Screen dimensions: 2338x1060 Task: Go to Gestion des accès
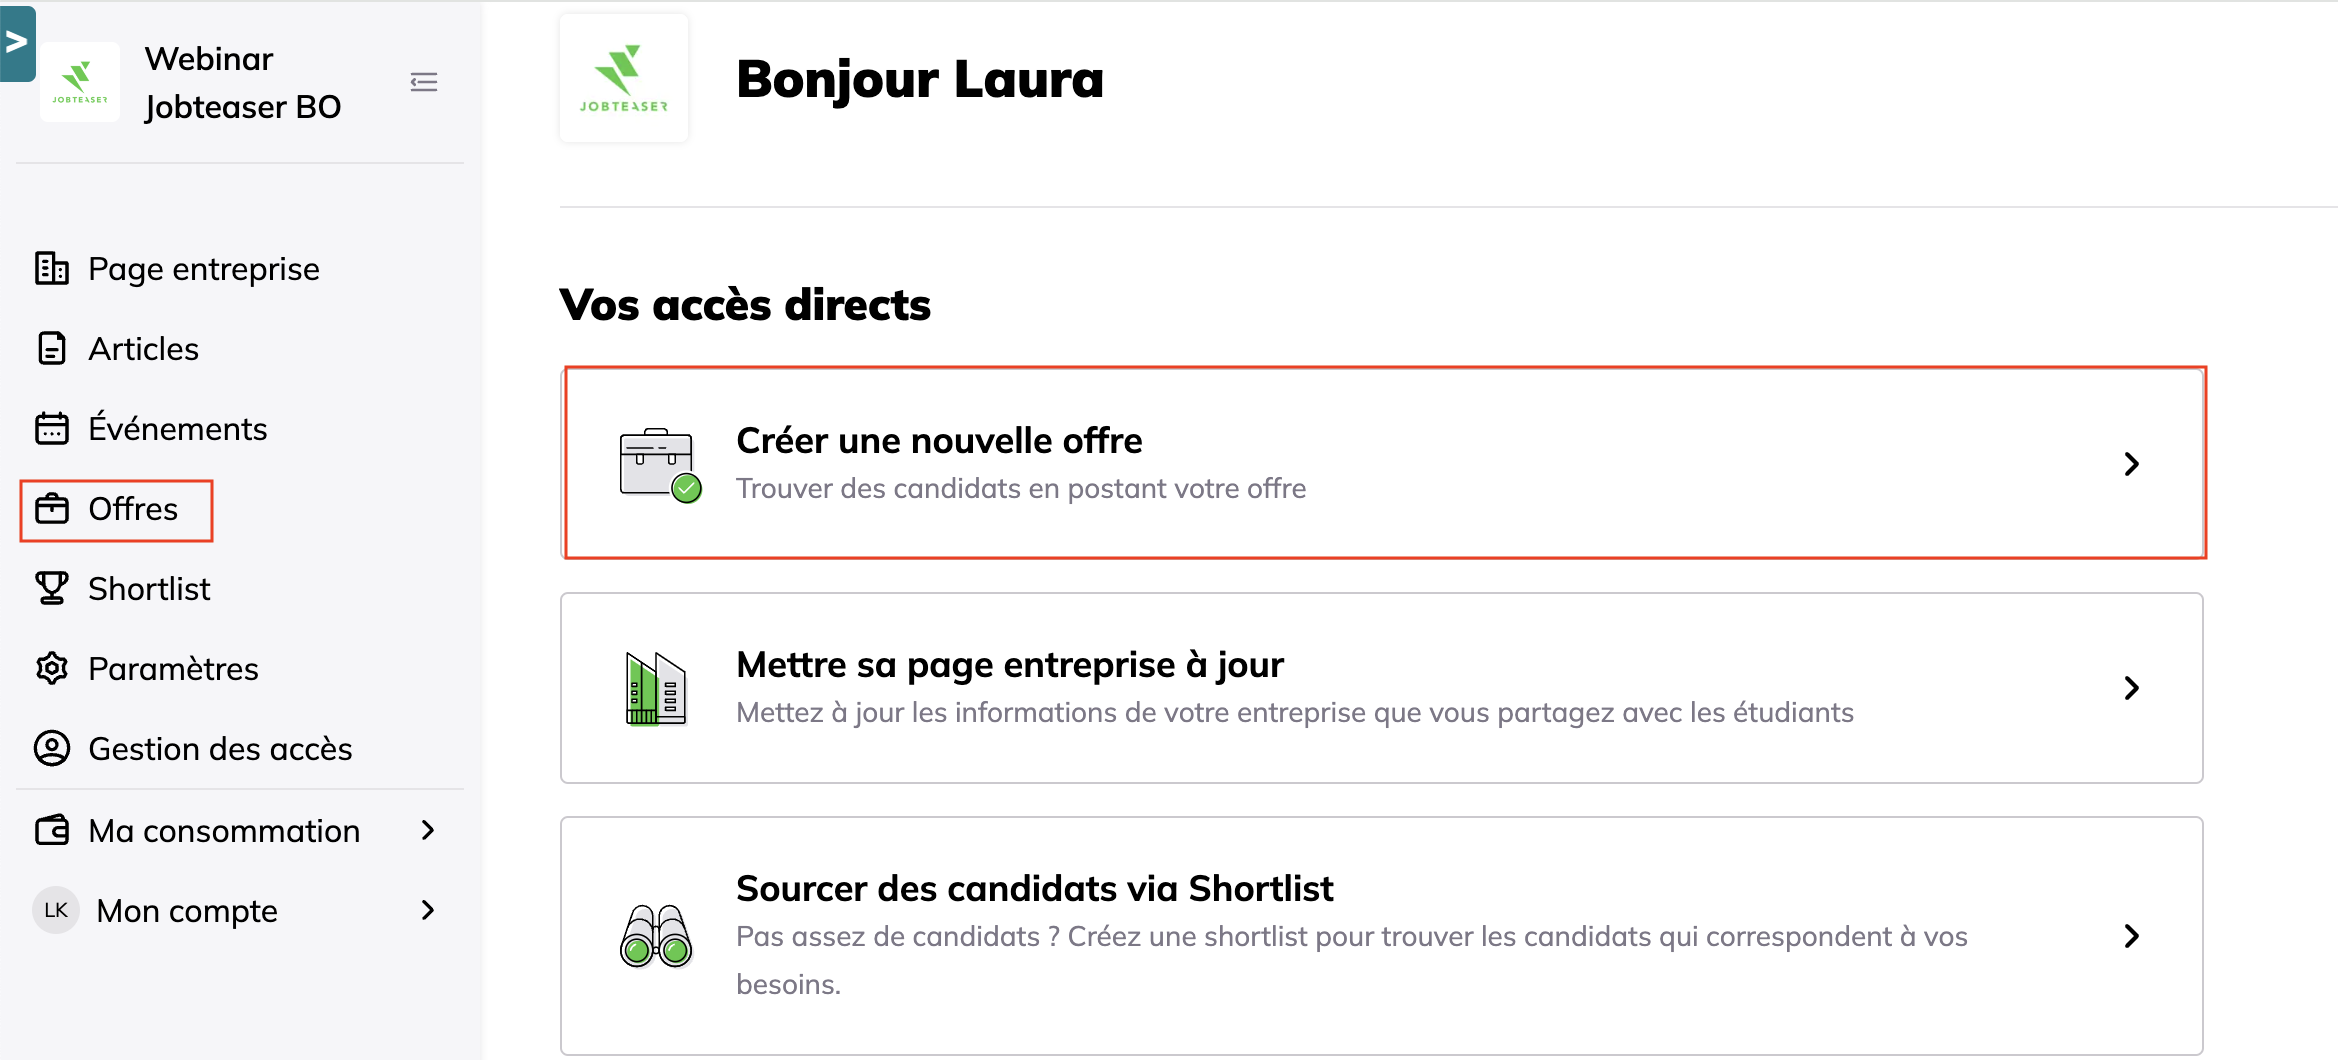(x=220, y=749)
